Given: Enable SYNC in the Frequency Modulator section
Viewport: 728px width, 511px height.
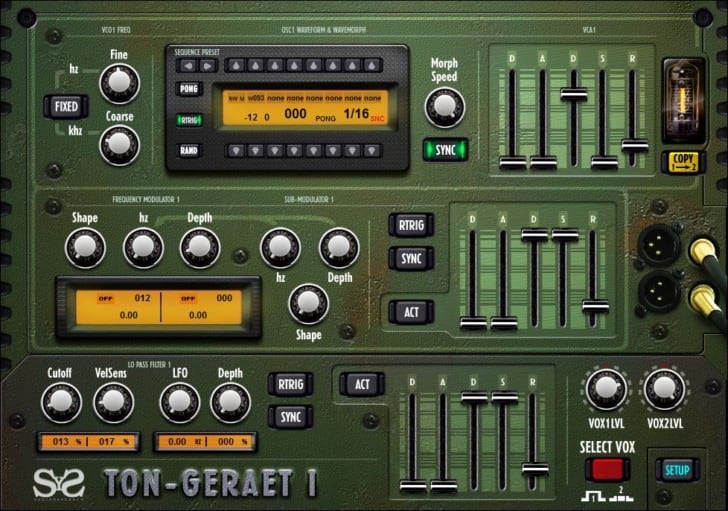Looking at the screenshot, I should pos(411,259).
